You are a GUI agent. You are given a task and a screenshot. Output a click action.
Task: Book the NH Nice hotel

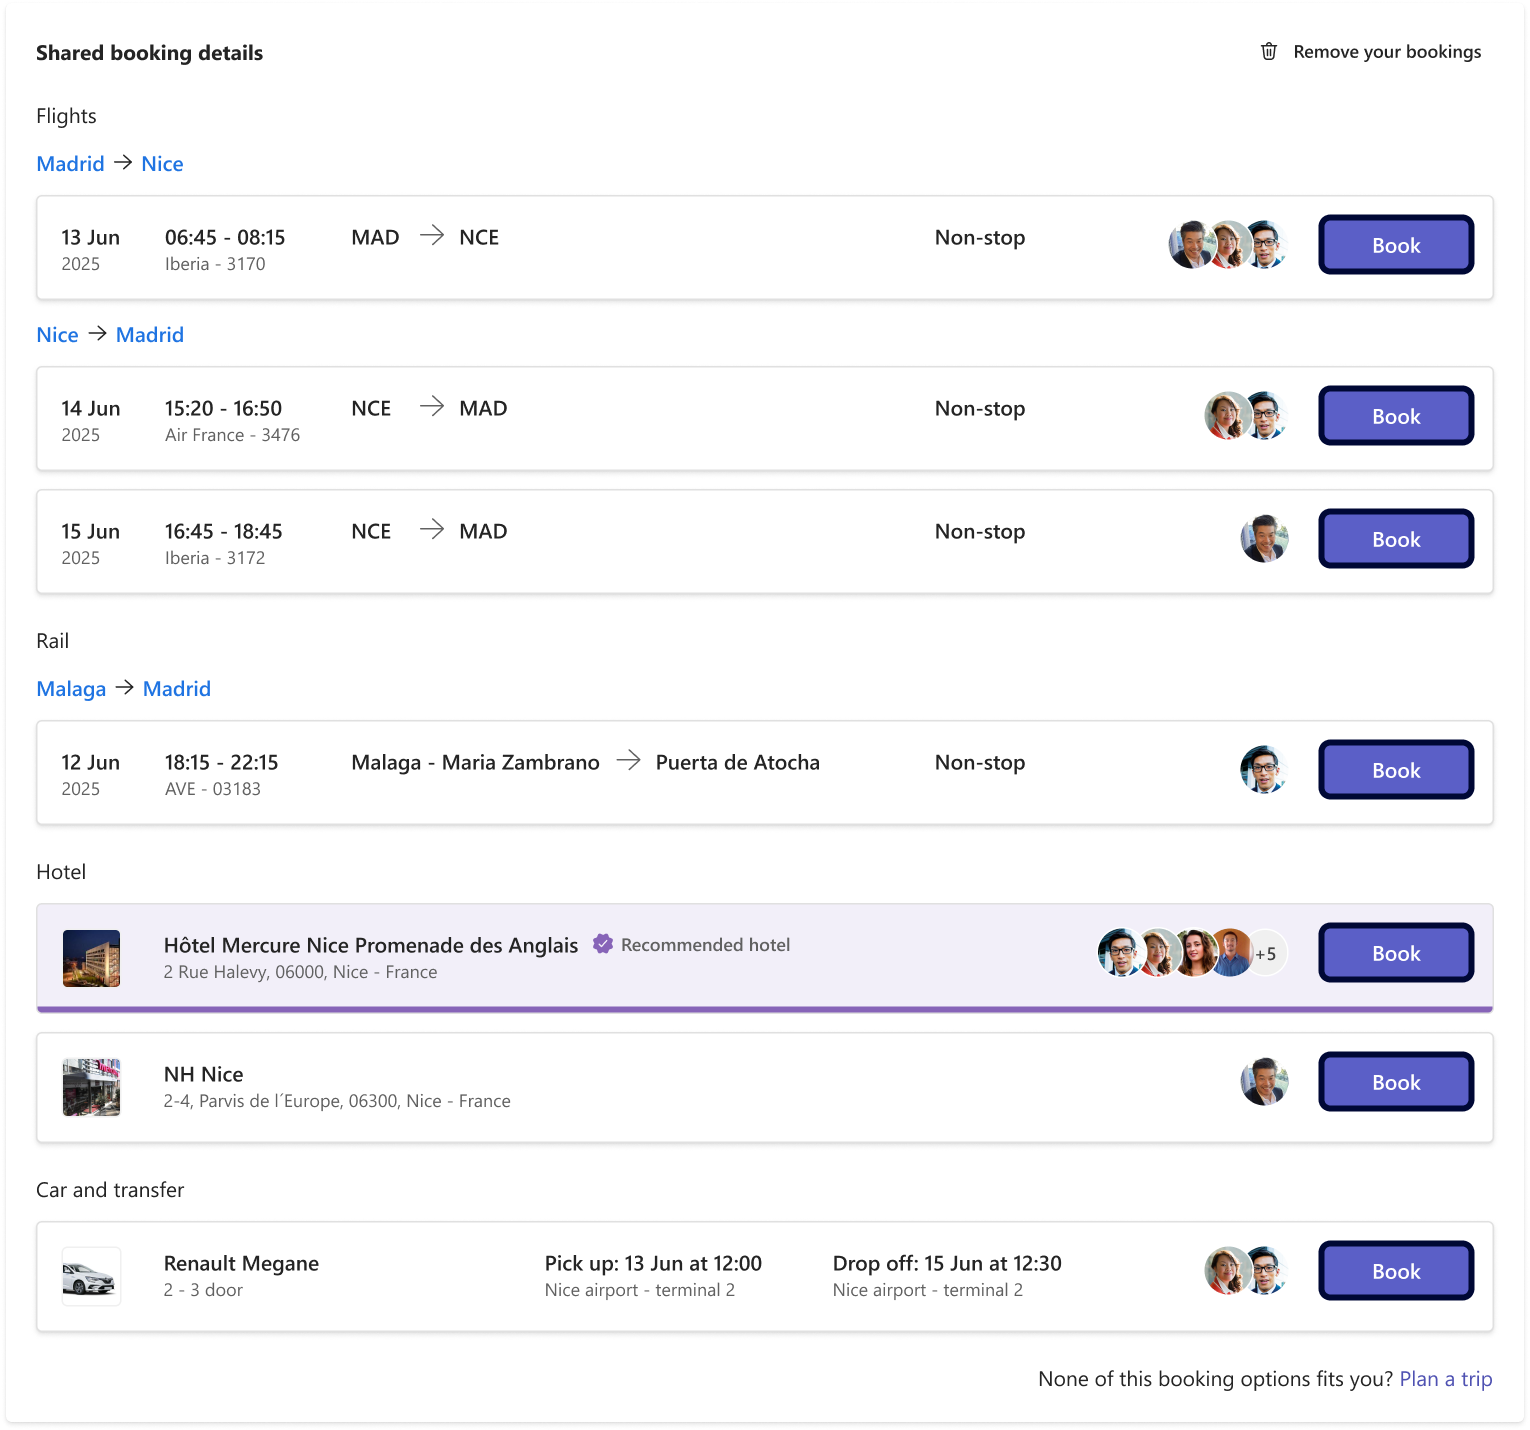1395,1082
